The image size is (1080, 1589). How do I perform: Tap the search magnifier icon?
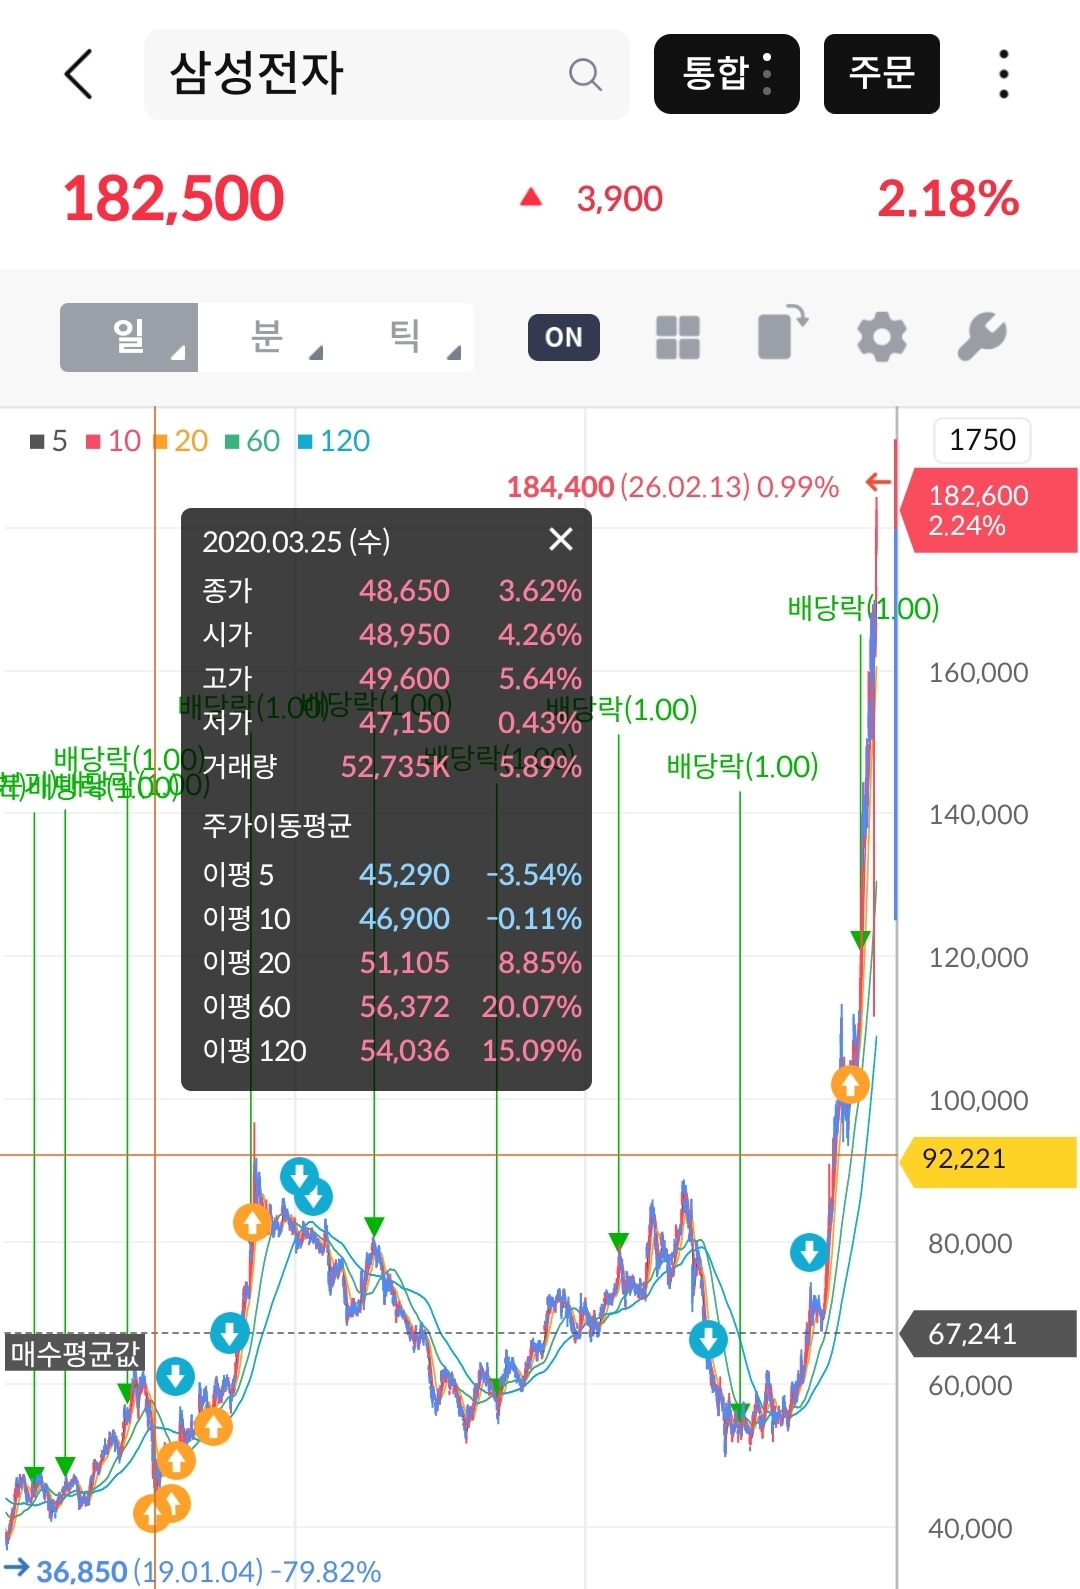point(585,74)
